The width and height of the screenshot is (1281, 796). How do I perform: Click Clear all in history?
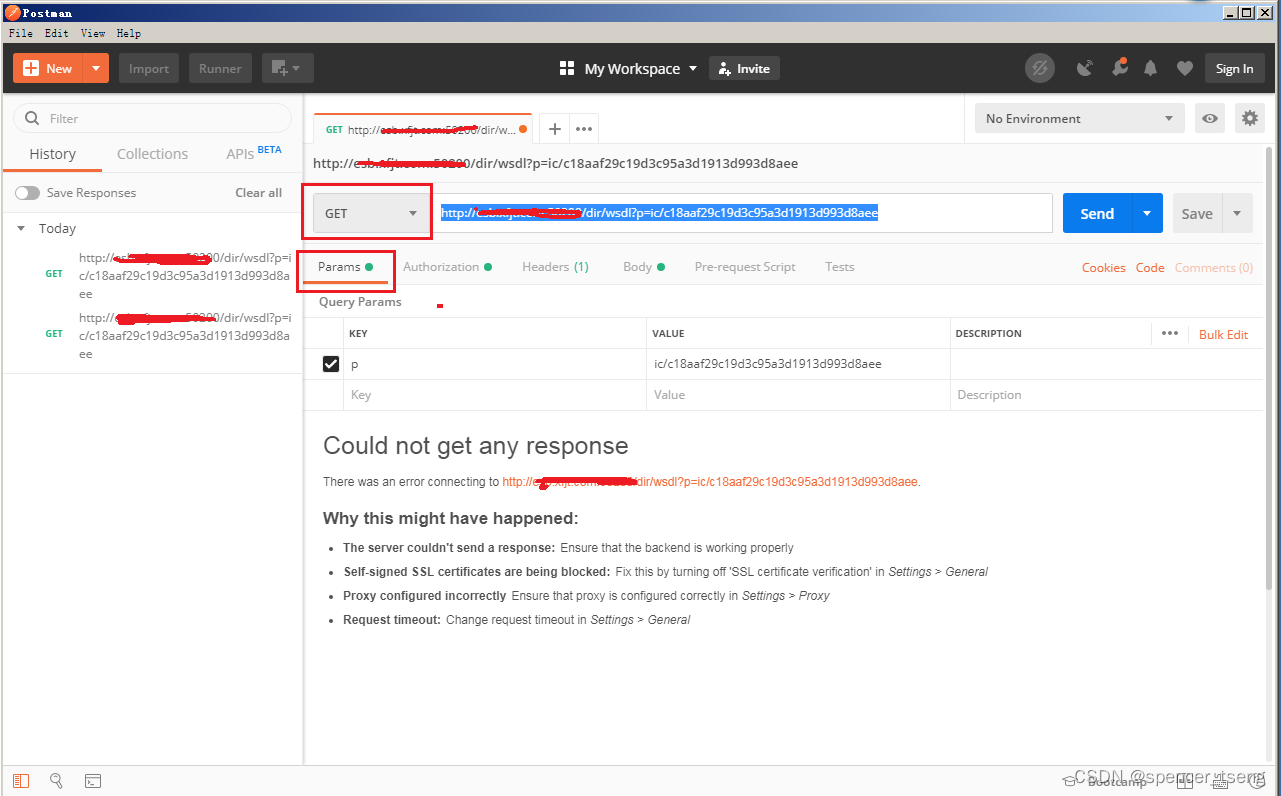pyautogui.click(x=258, y=193)
